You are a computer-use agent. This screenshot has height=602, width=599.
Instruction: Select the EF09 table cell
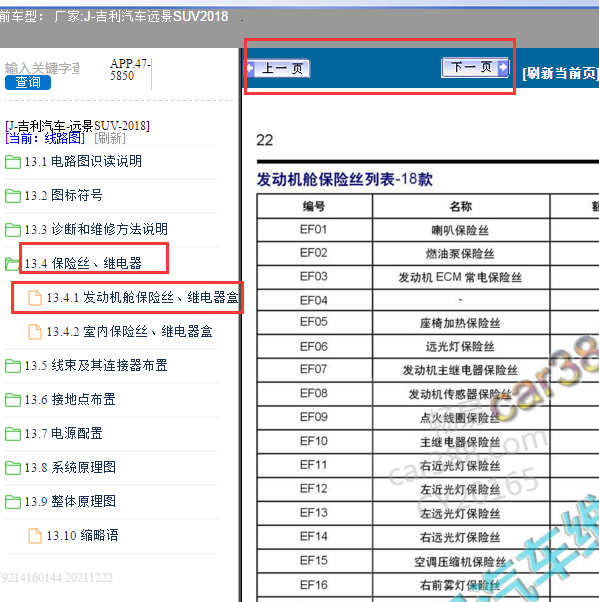(314, 417)
